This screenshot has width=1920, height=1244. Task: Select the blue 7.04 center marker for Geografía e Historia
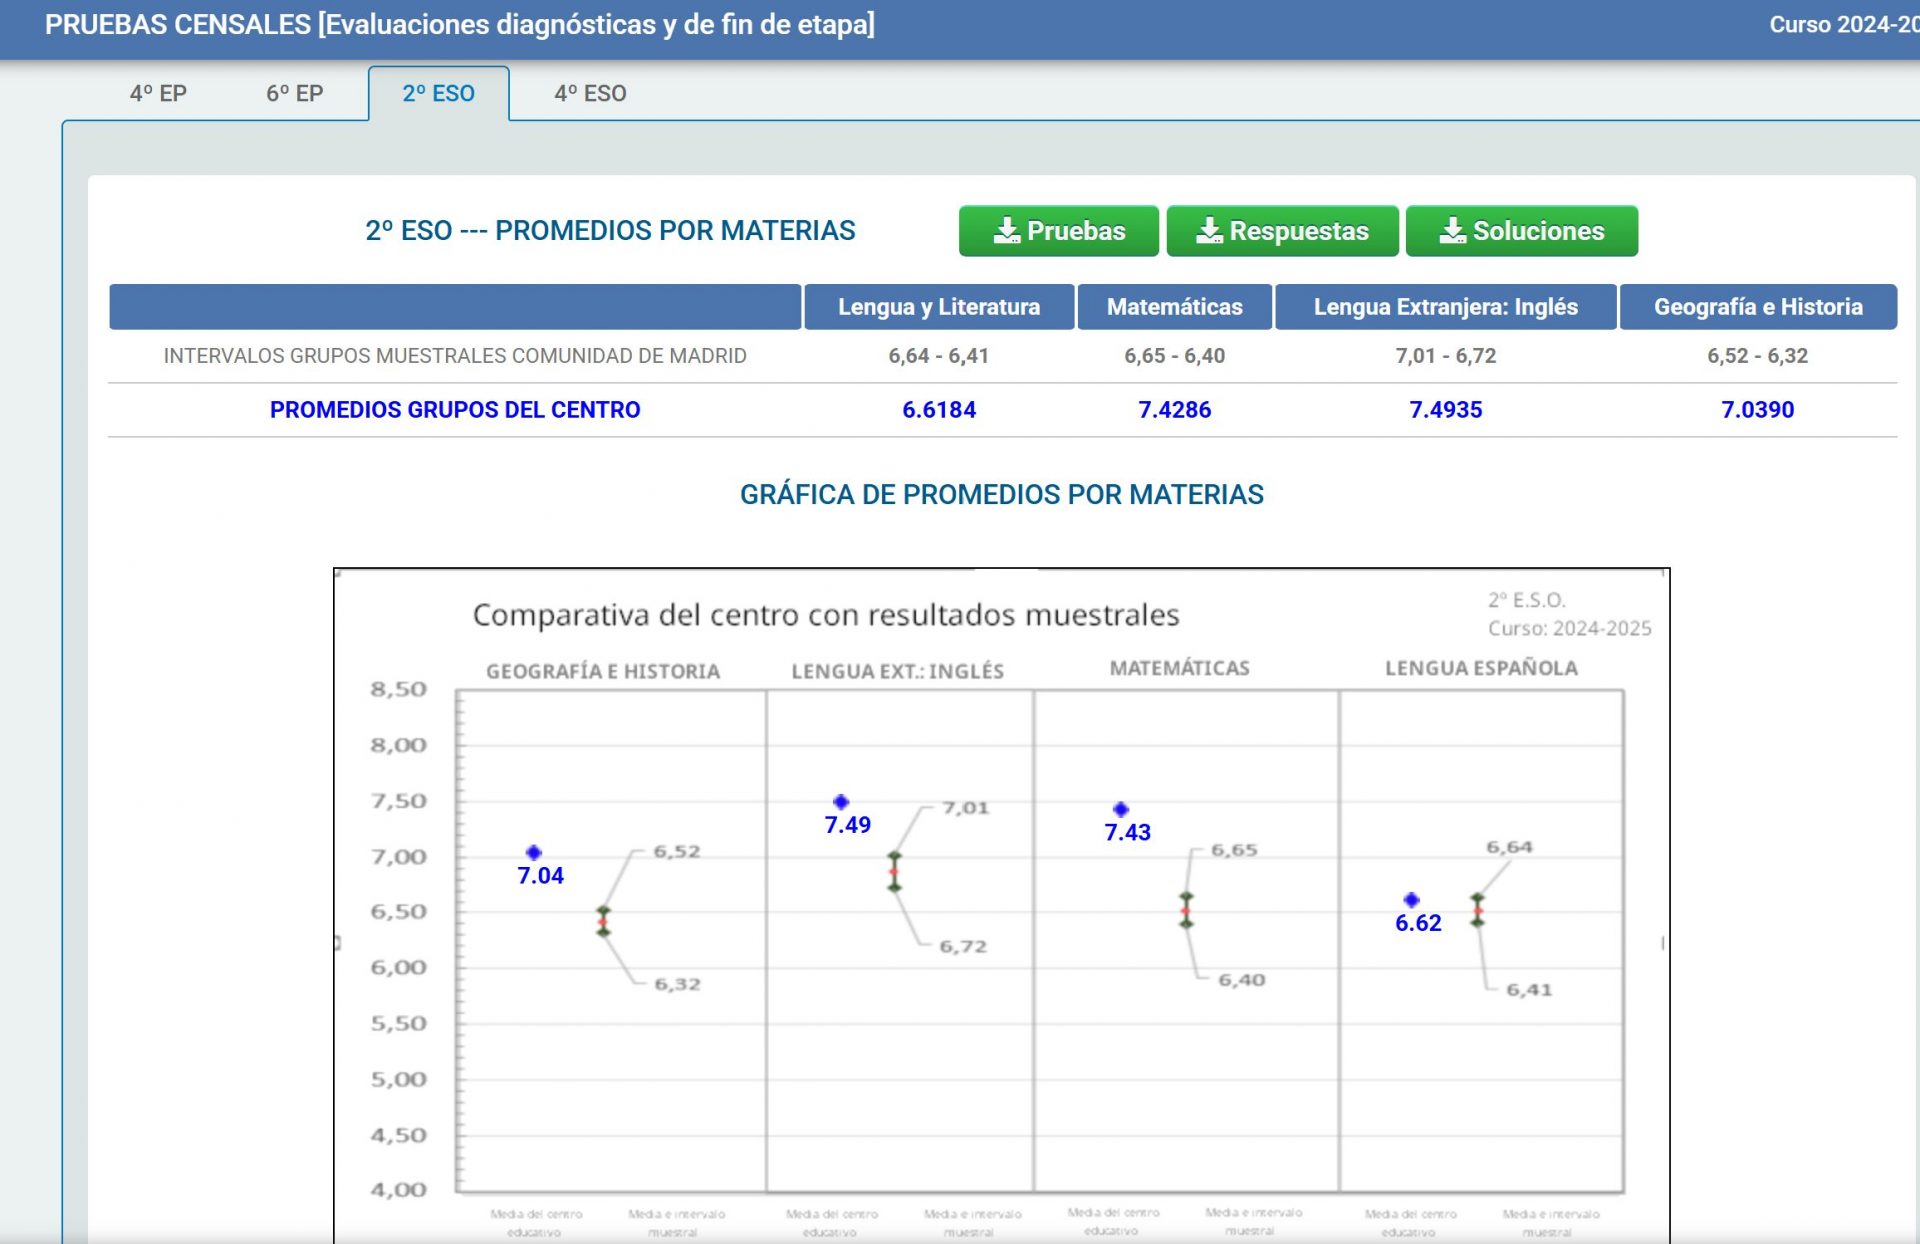click(536, 850)
